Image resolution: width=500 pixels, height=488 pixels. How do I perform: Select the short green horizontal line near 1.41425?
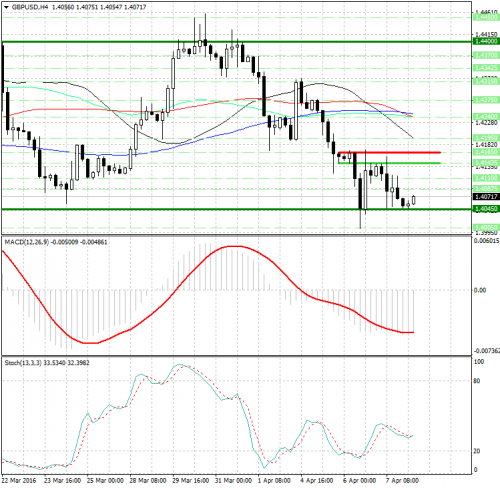pos(389,163)
